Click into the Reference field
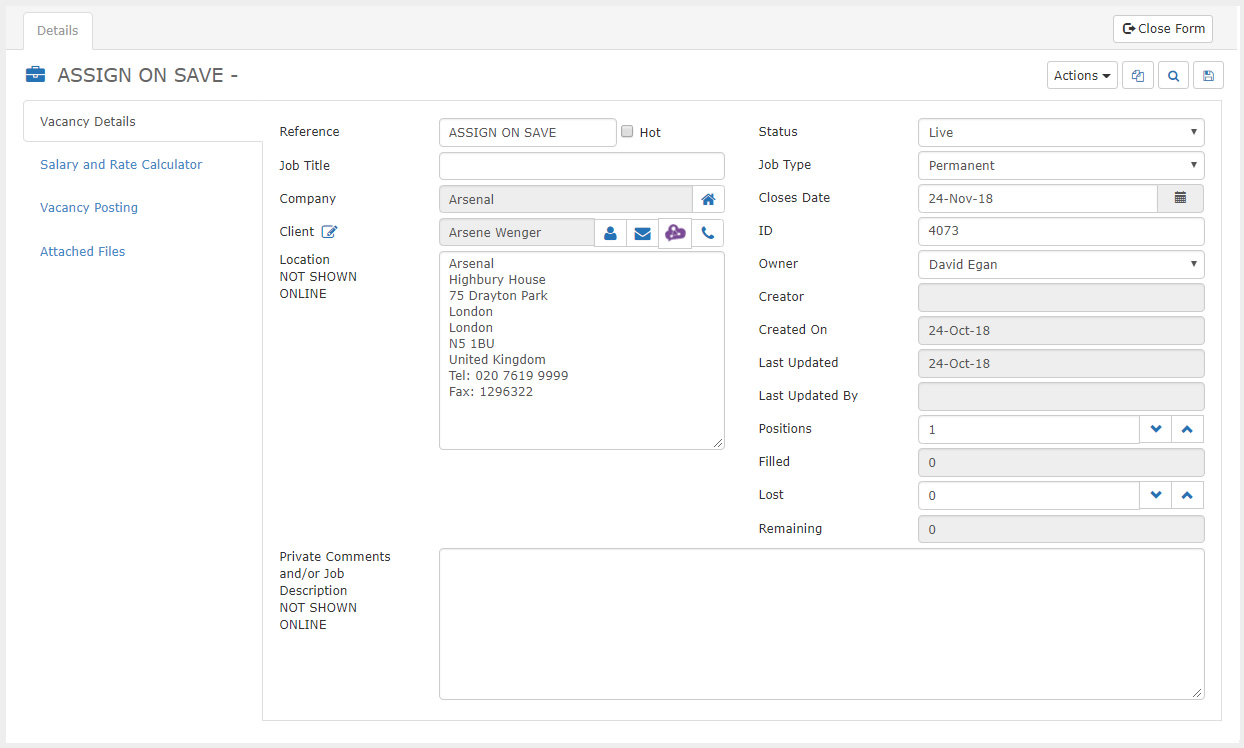 click(x=528, y=132)
